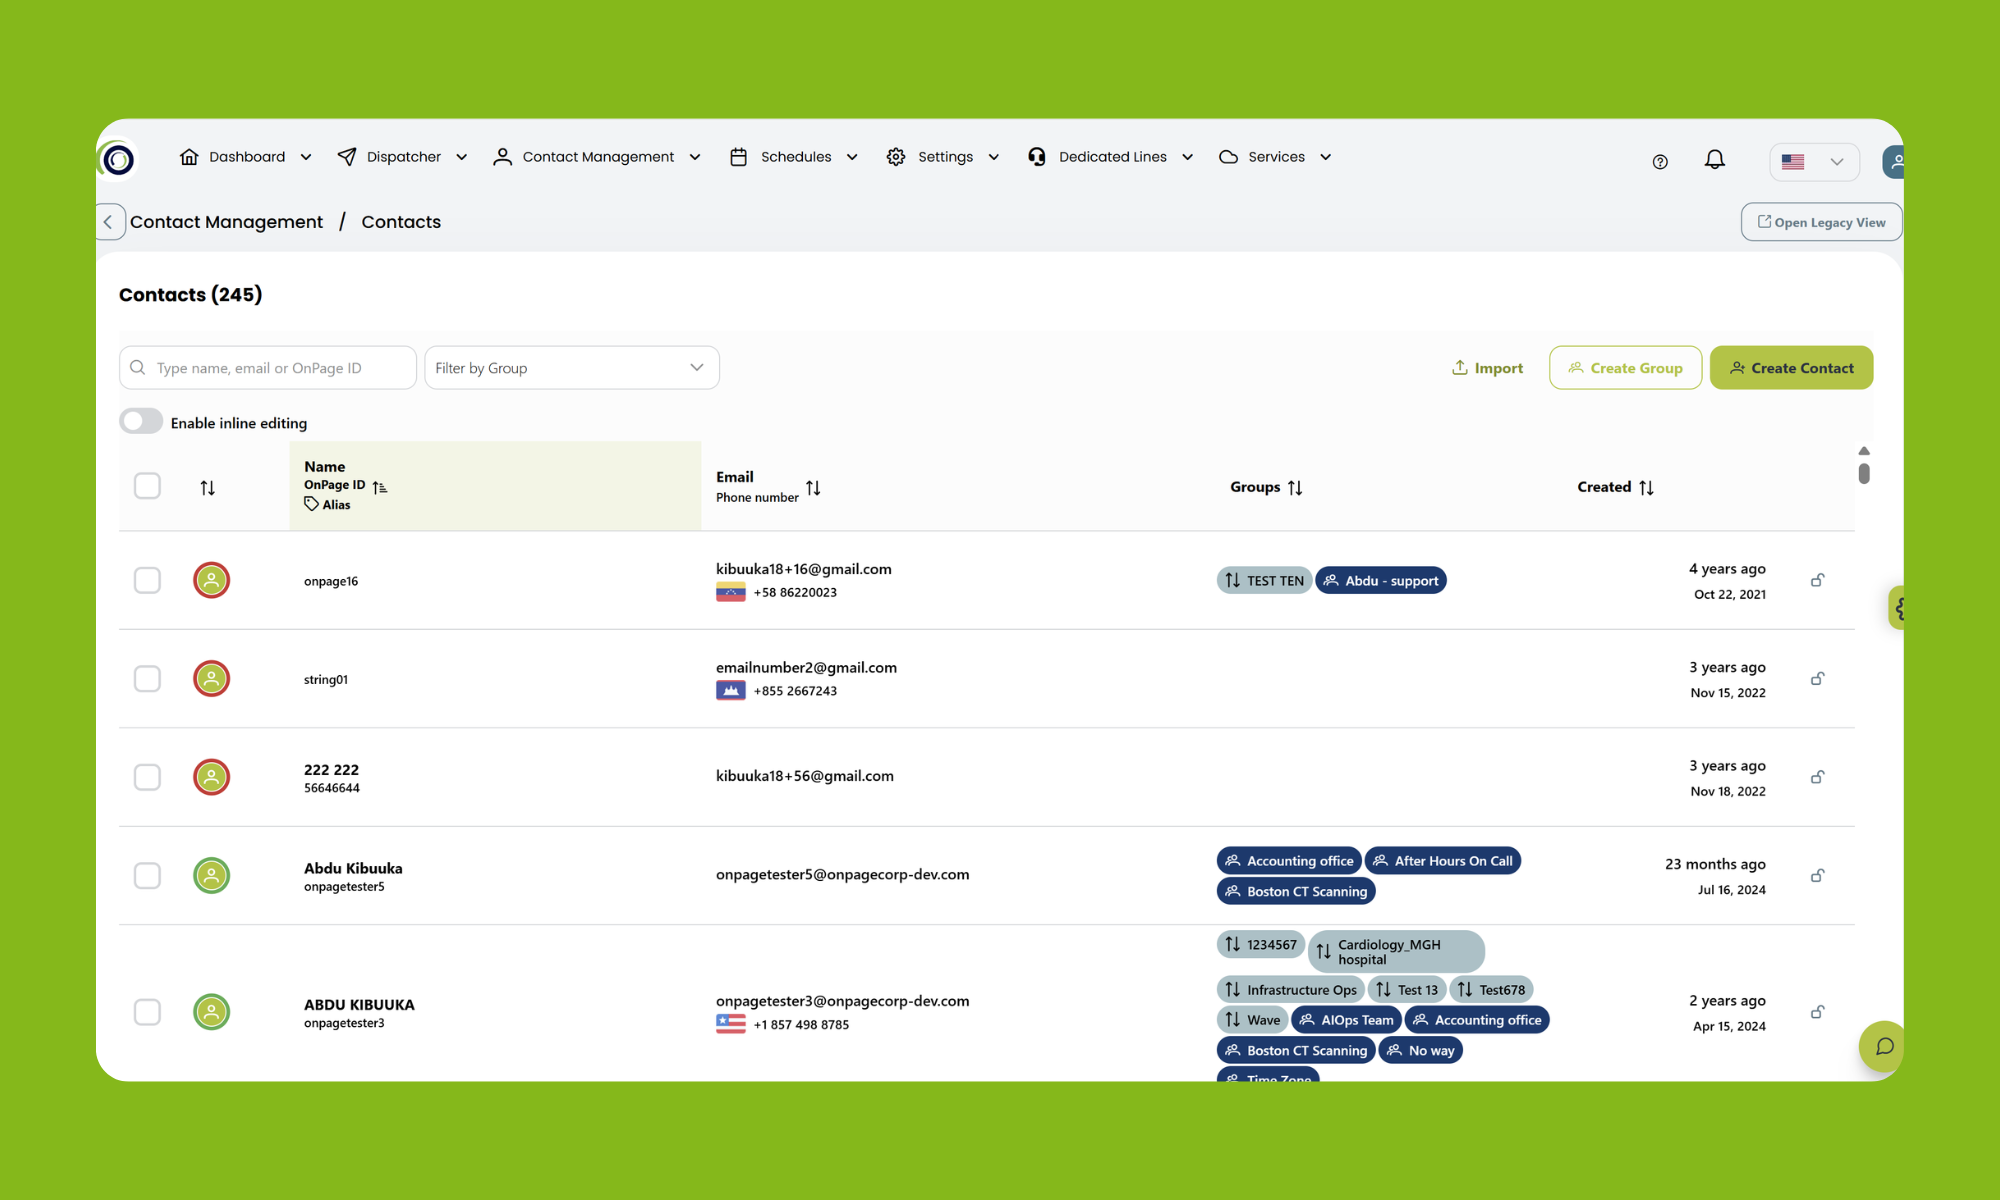
Task: Click the red avatar of onpage16
Action: [211, 580]
